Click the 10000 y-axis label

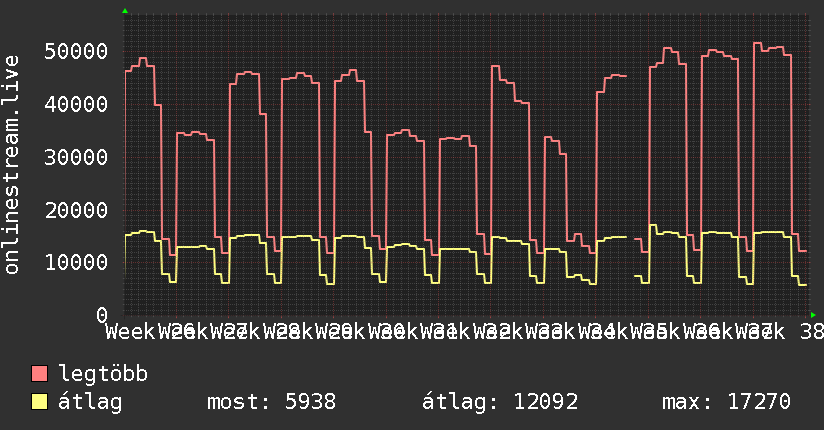(76, 262)
